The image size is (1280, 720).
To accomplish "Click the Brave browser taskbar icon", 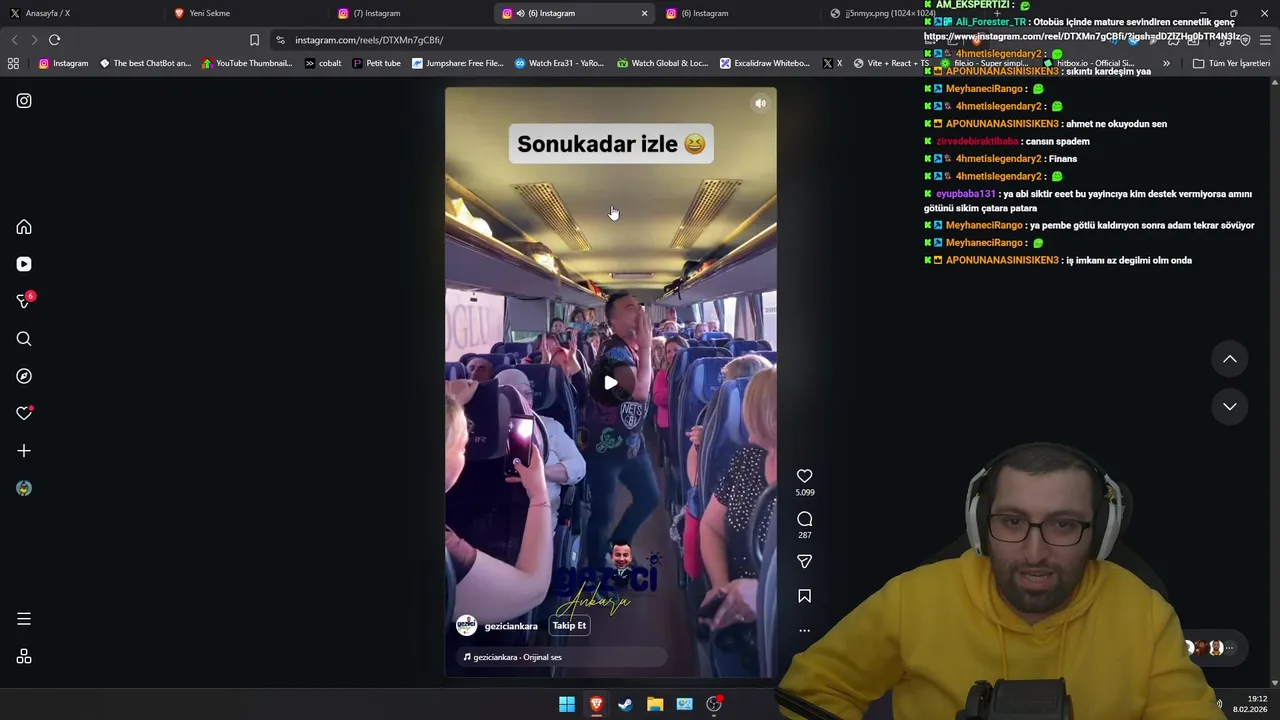I will pos(596,704).
